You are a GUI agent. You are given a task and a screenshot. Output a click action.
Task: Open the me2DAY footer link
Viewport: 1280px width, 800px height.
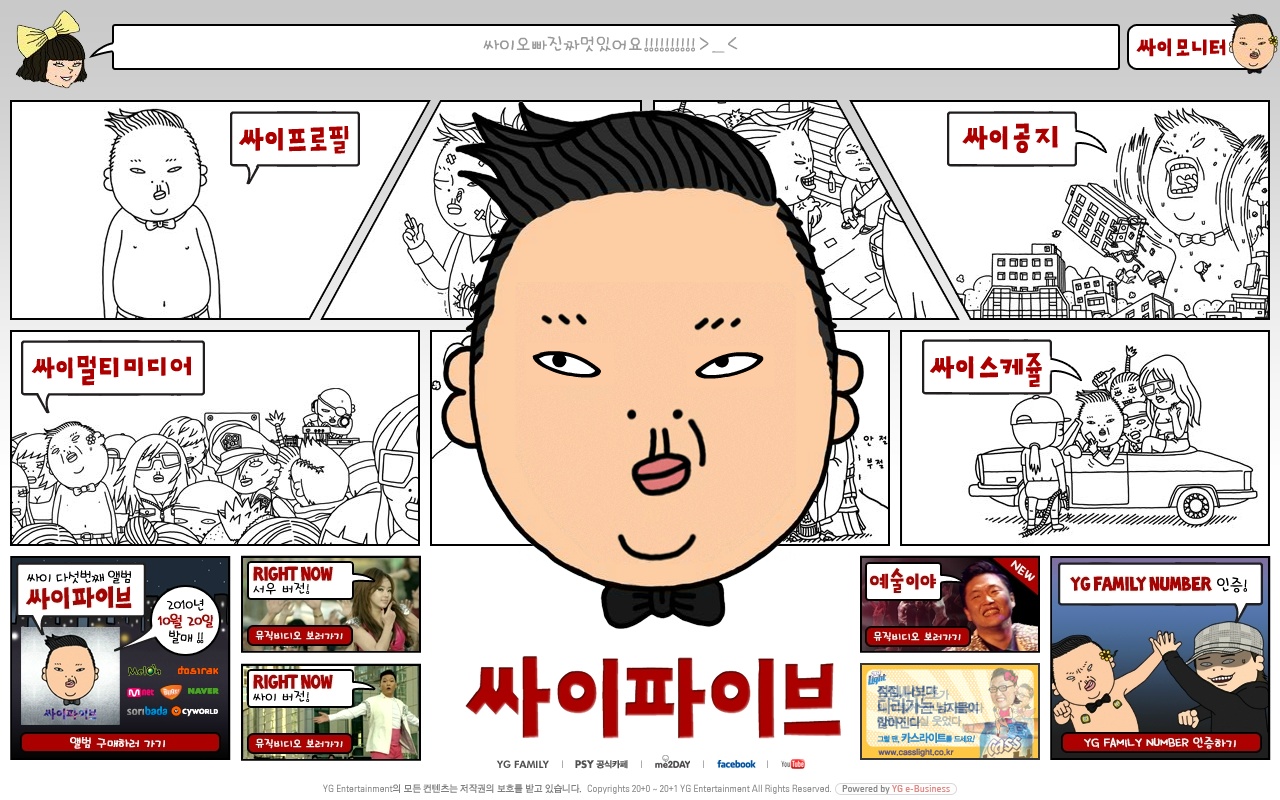point(672,764)
